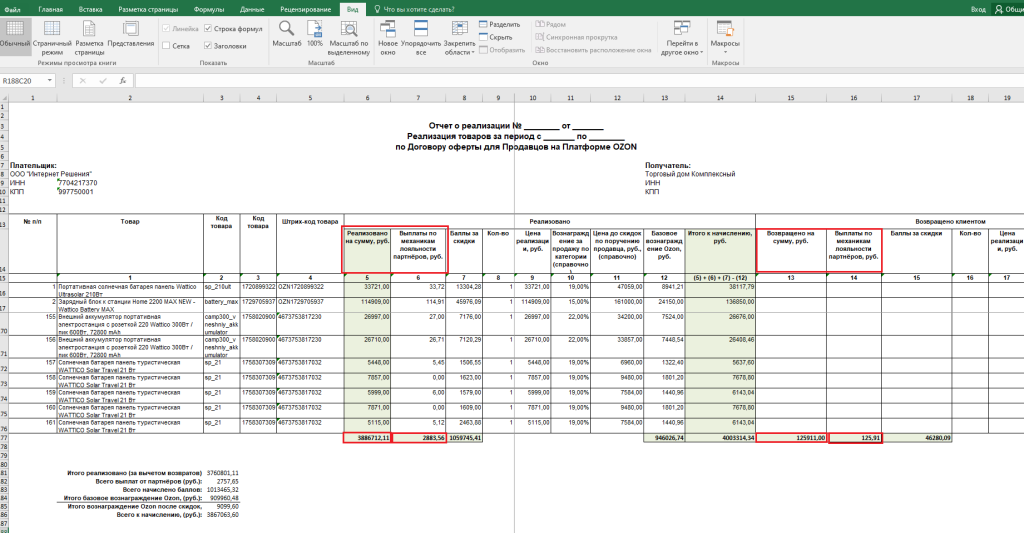Open the Файл menu tab
1024x533 pixels.
[12, 10]
